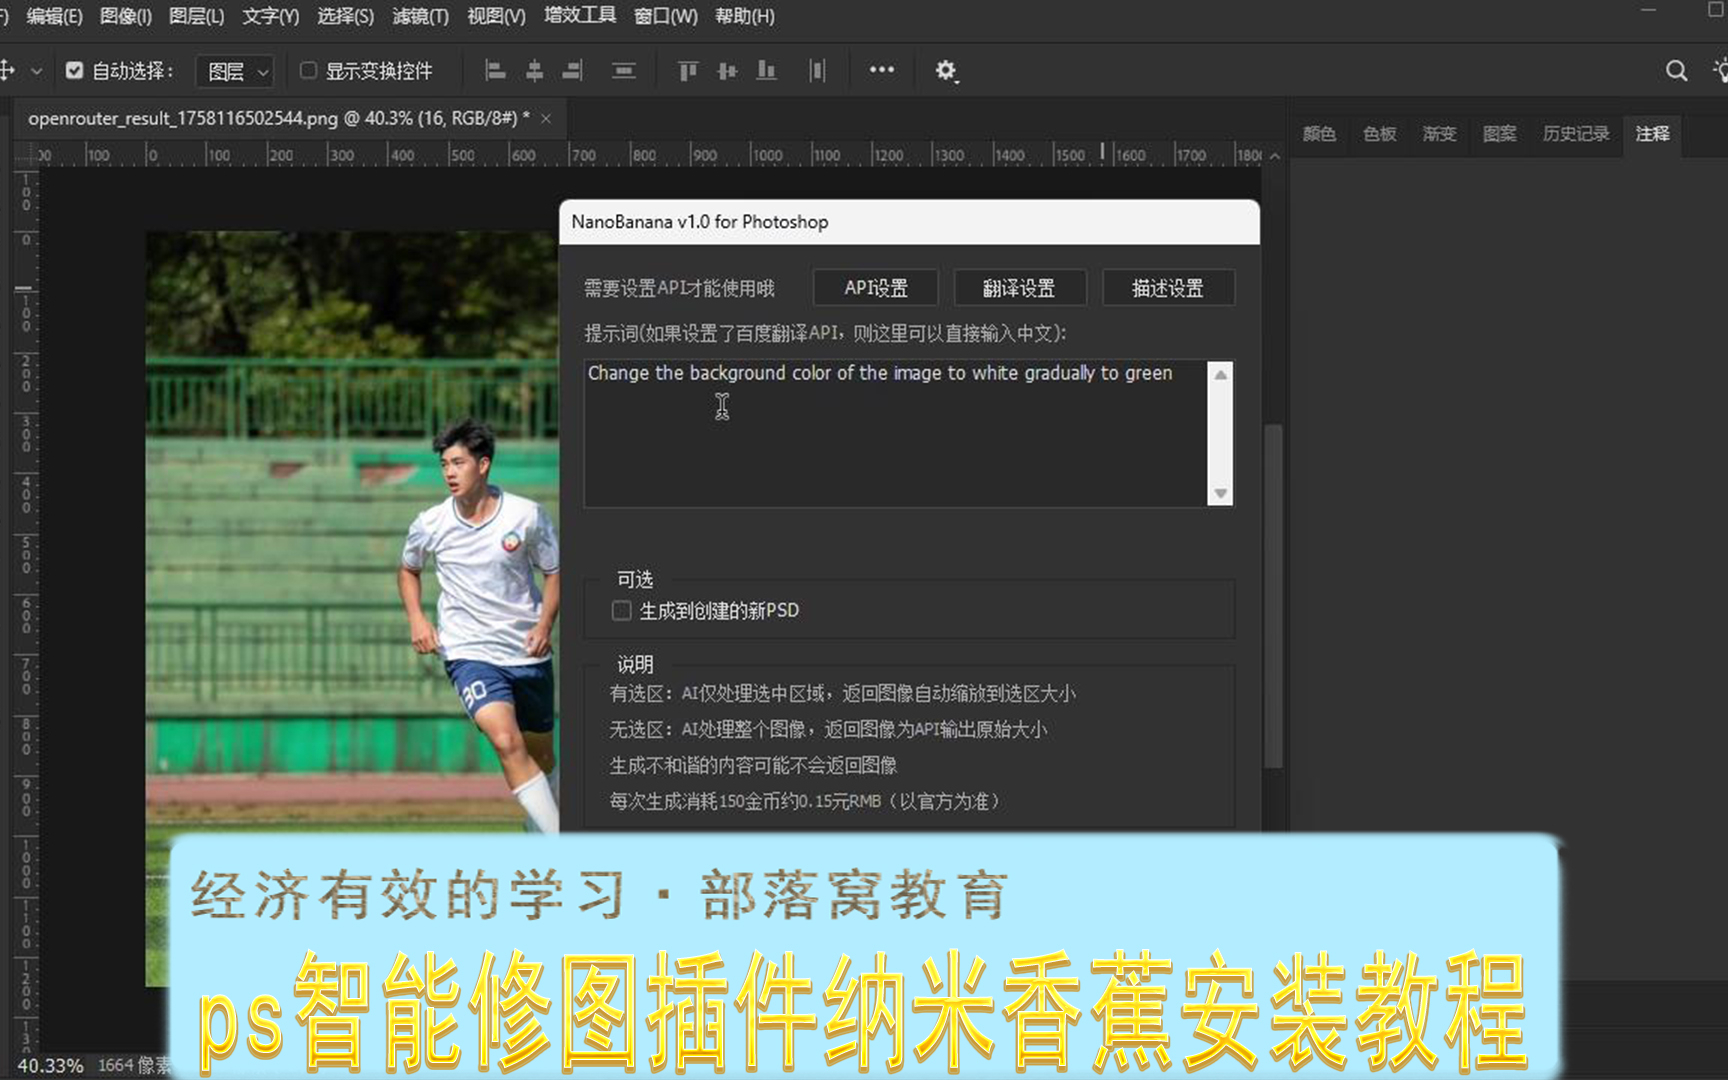Click the 翻译设置 button
Viewport: 1728px width, 1080px height.
tap(1018, 288)
